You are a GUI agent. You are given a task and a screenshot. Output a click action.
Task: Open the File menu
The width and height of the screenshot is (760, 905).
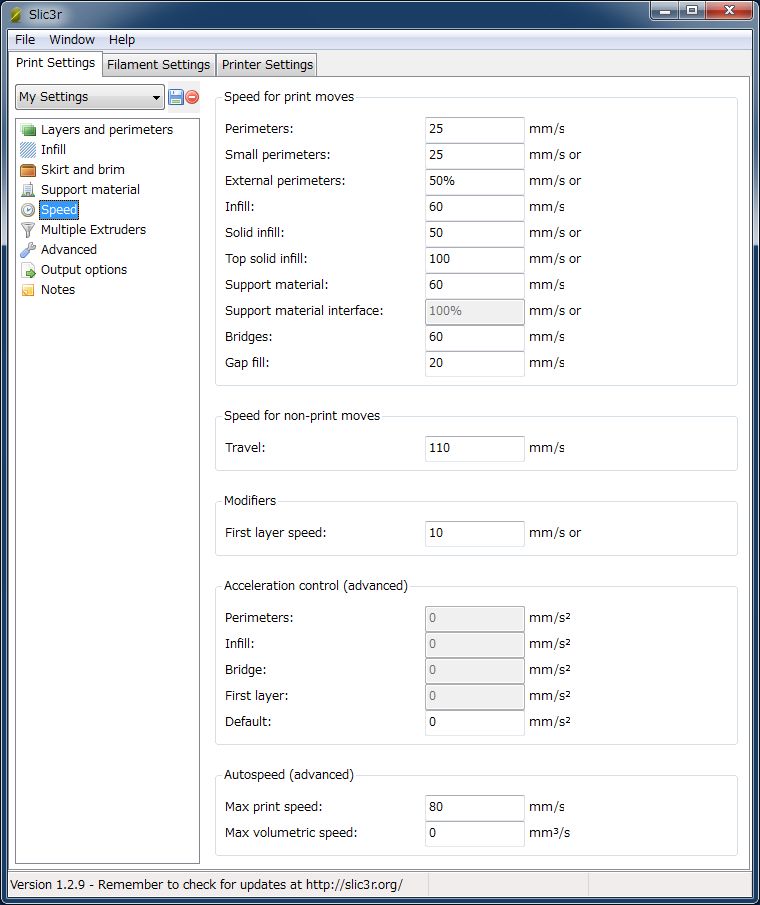[25, 40]
